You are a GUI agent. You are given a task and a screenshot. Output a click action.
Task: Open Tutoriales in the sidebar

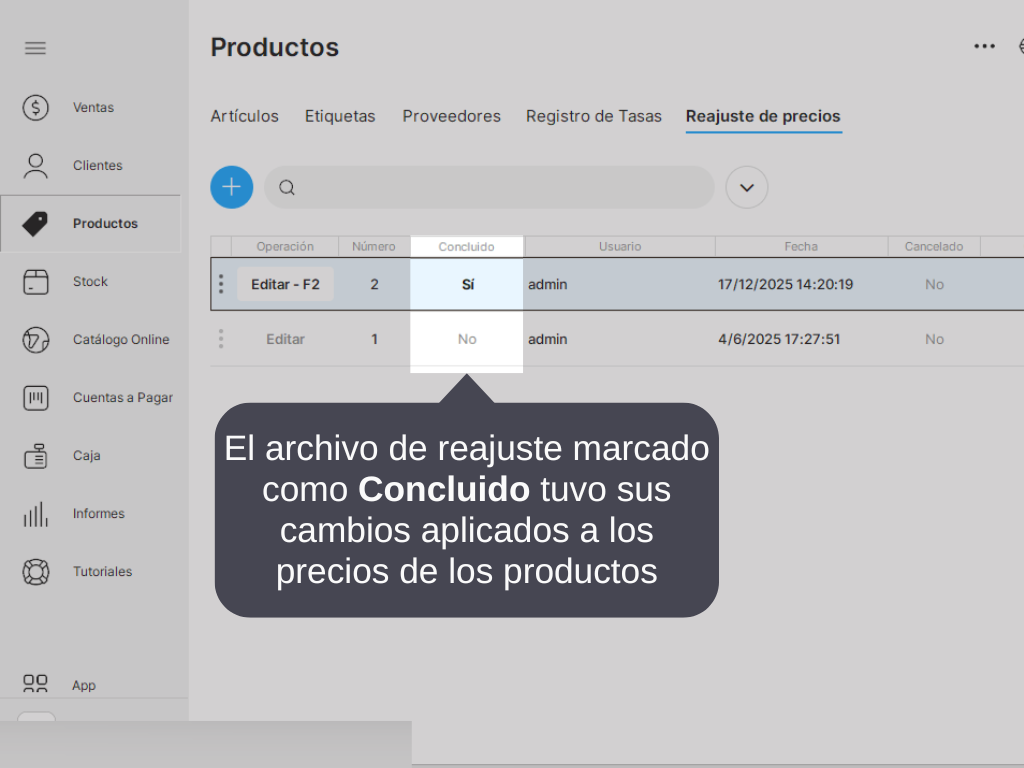click(x=103, y=571)
